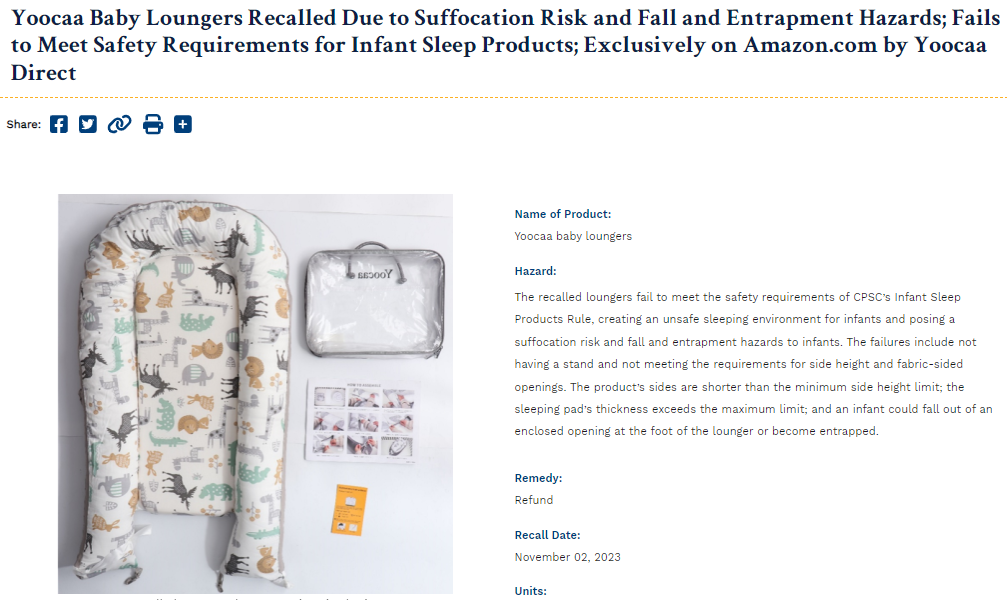Viewport: 1007px width, 600px height.
Task: Share the recall on Facebook
Action: [x=59, y=124]
